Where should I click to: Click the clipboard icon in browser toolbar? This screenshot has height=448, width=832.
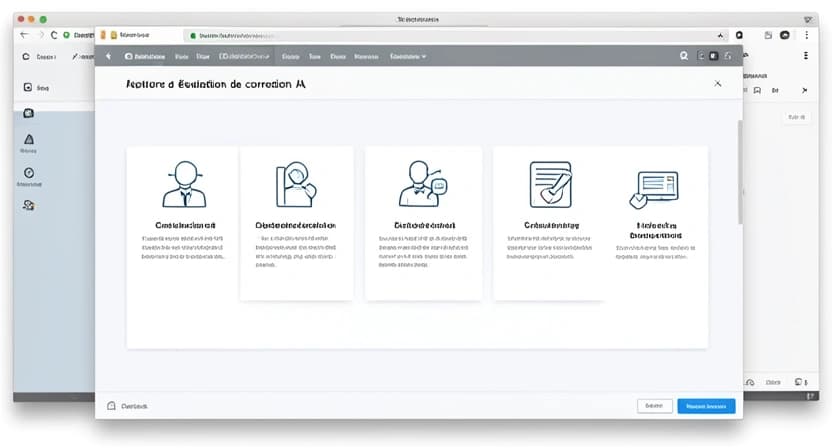coord(768,35)
